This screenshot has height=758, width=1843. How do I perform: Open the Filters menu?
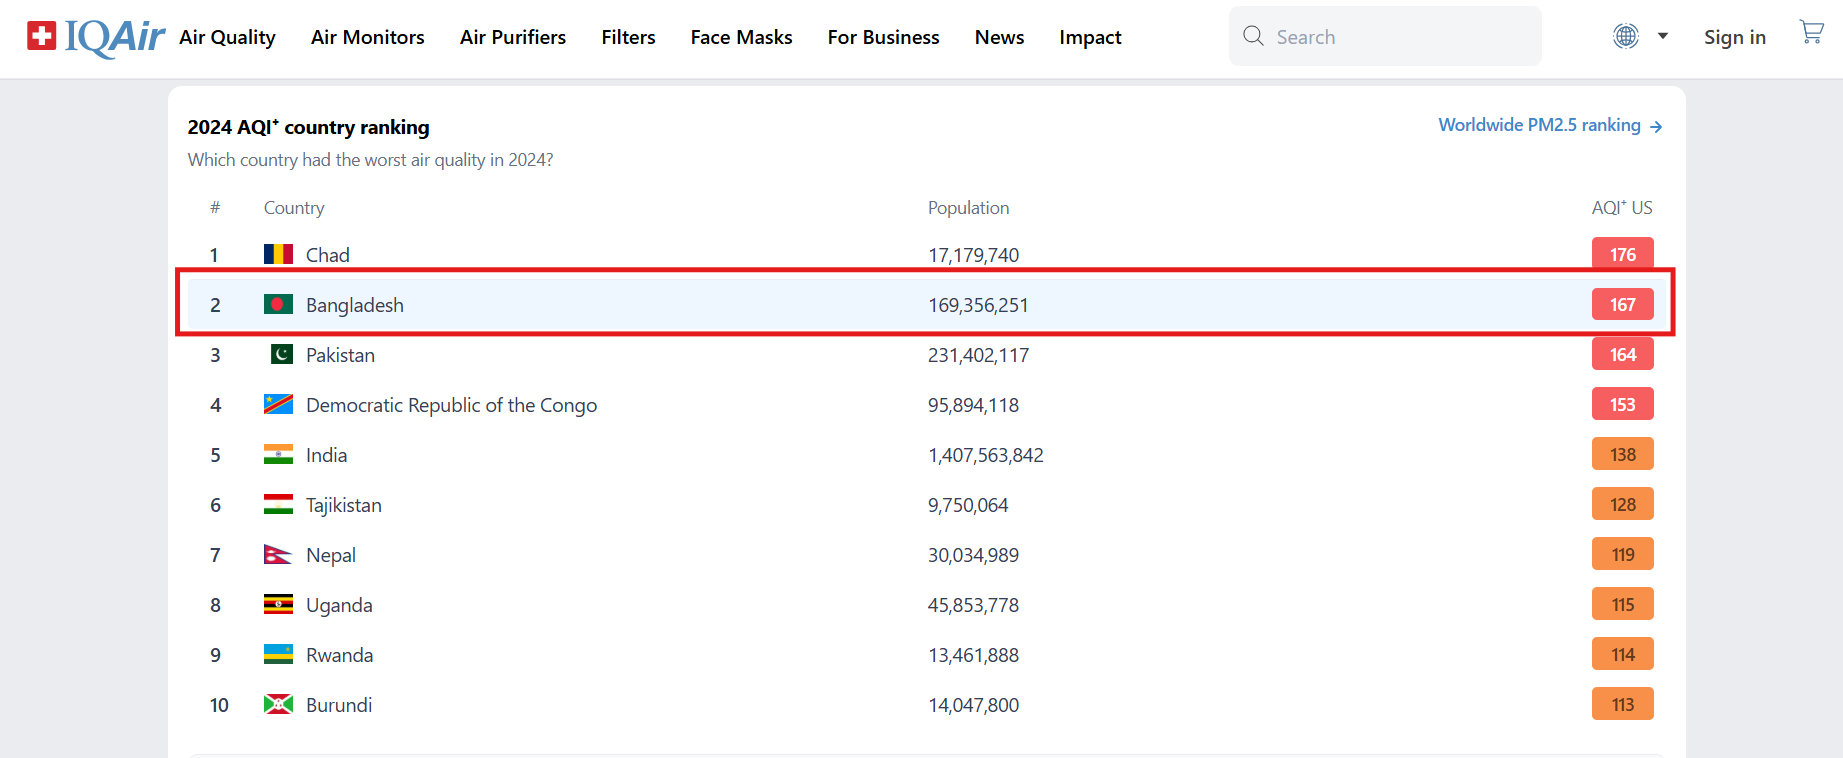tap(628, 37)
